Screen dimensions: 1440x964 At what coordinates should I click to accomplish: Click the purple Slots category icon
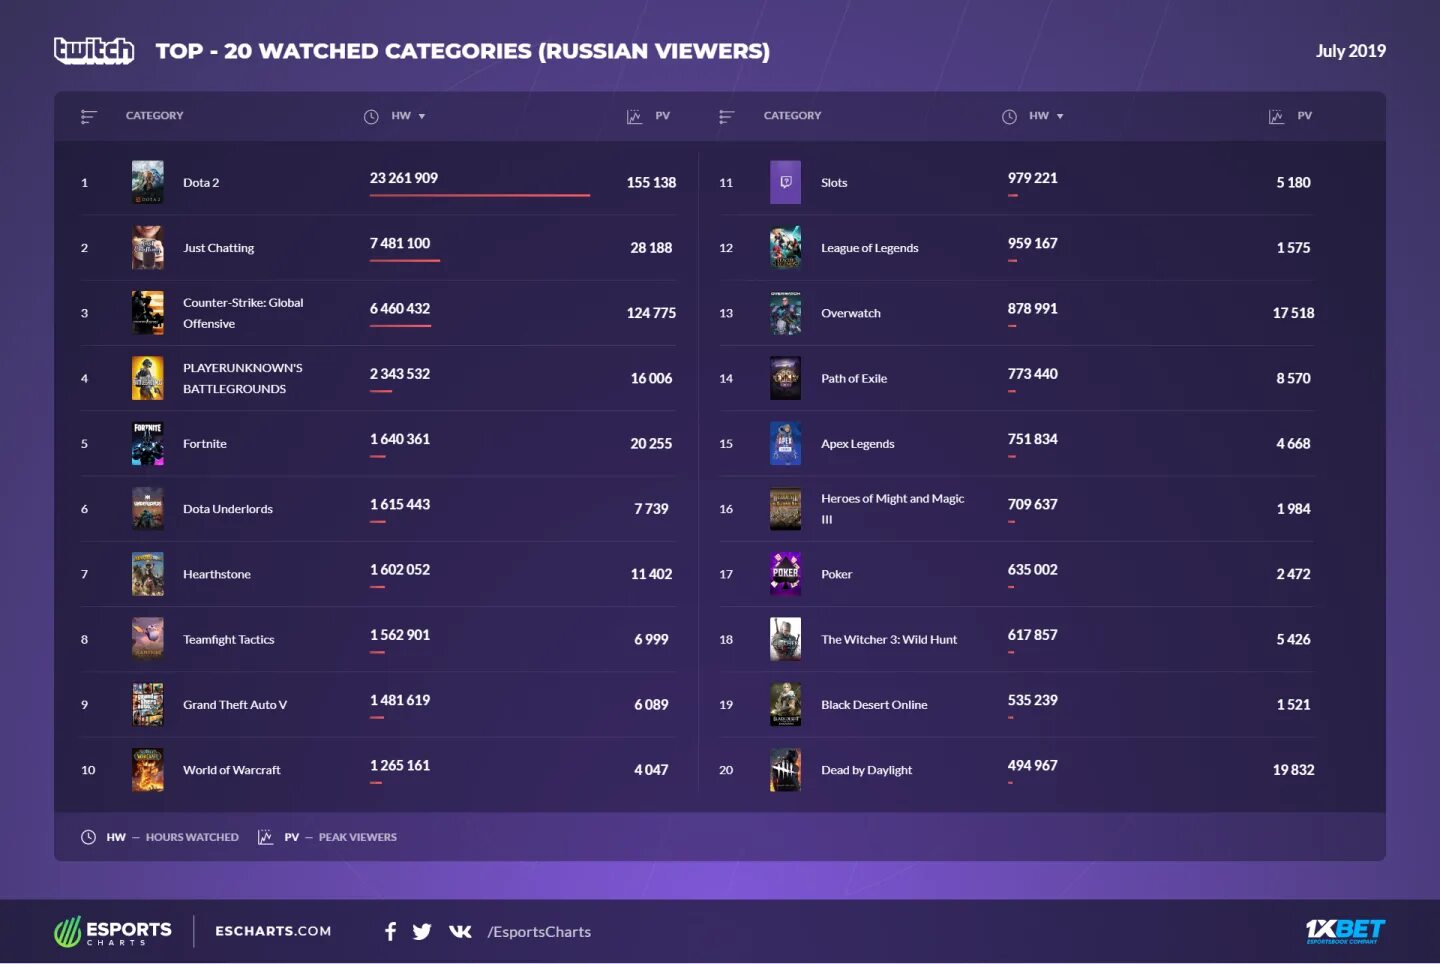[786, 182]
